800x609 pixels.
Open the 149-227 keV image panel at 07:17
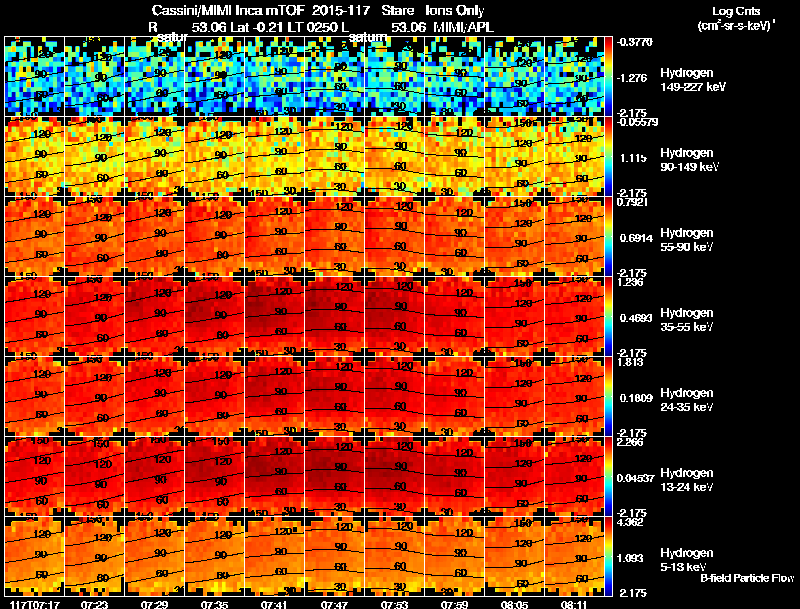tap(34, 76)
